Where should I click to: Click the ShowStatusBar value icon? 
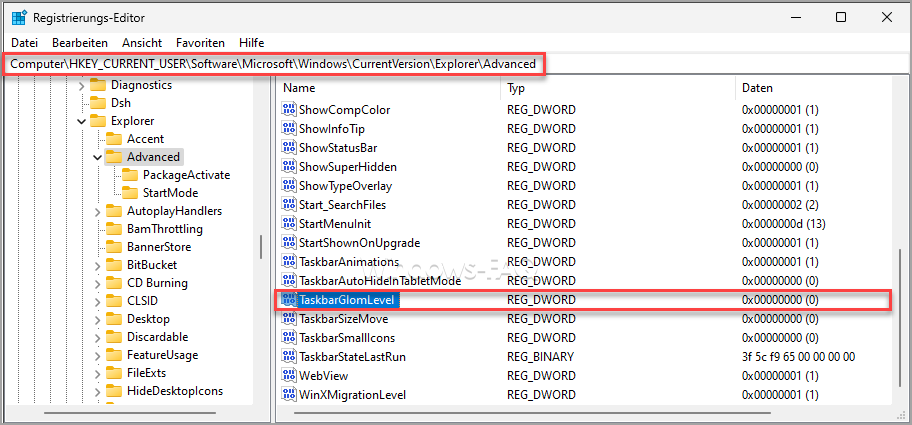[288, 148]
